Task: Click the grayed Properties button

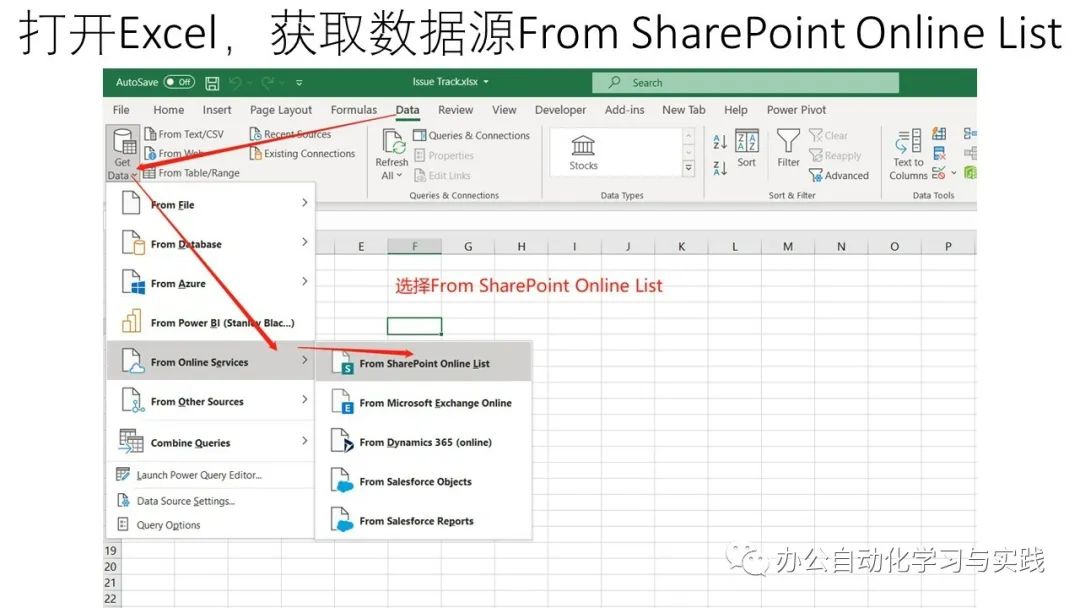Action: coord(444,156)
